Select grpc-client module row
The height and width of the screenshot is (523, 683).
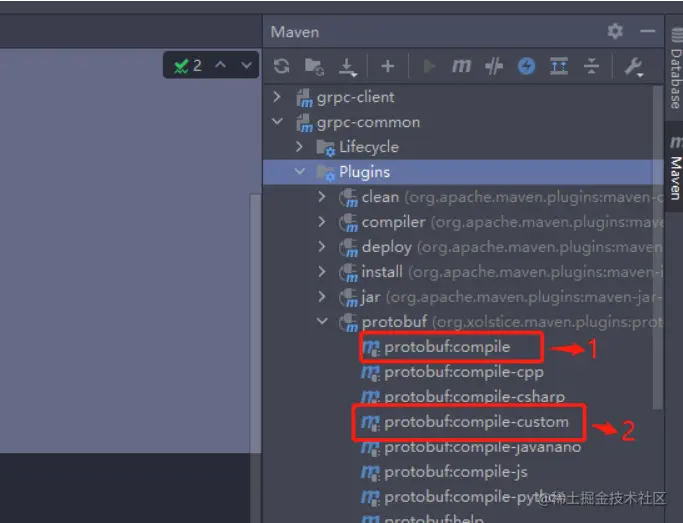click(463, 97)
